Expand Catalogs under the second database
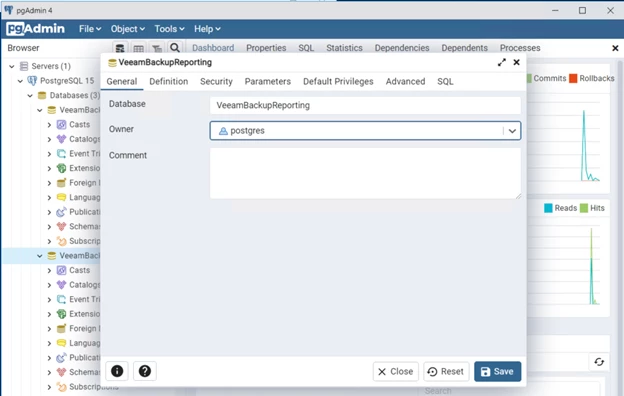624x396 pixels. click(x=49, y=285)
